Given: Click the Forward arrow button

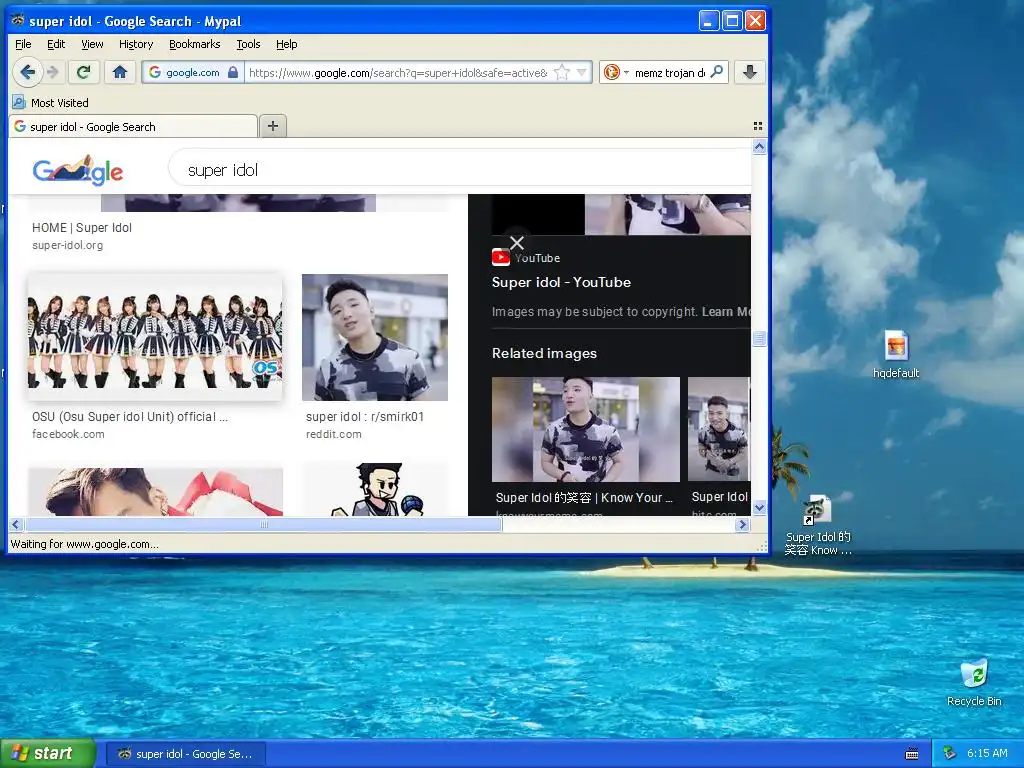Looking at the screenshot, I should click(x=53, y=72).
